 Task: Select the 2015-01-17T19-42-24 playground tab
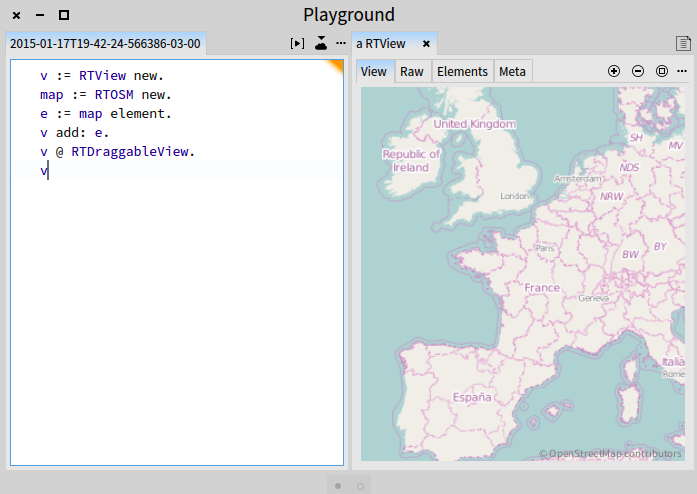coord(105,44)
